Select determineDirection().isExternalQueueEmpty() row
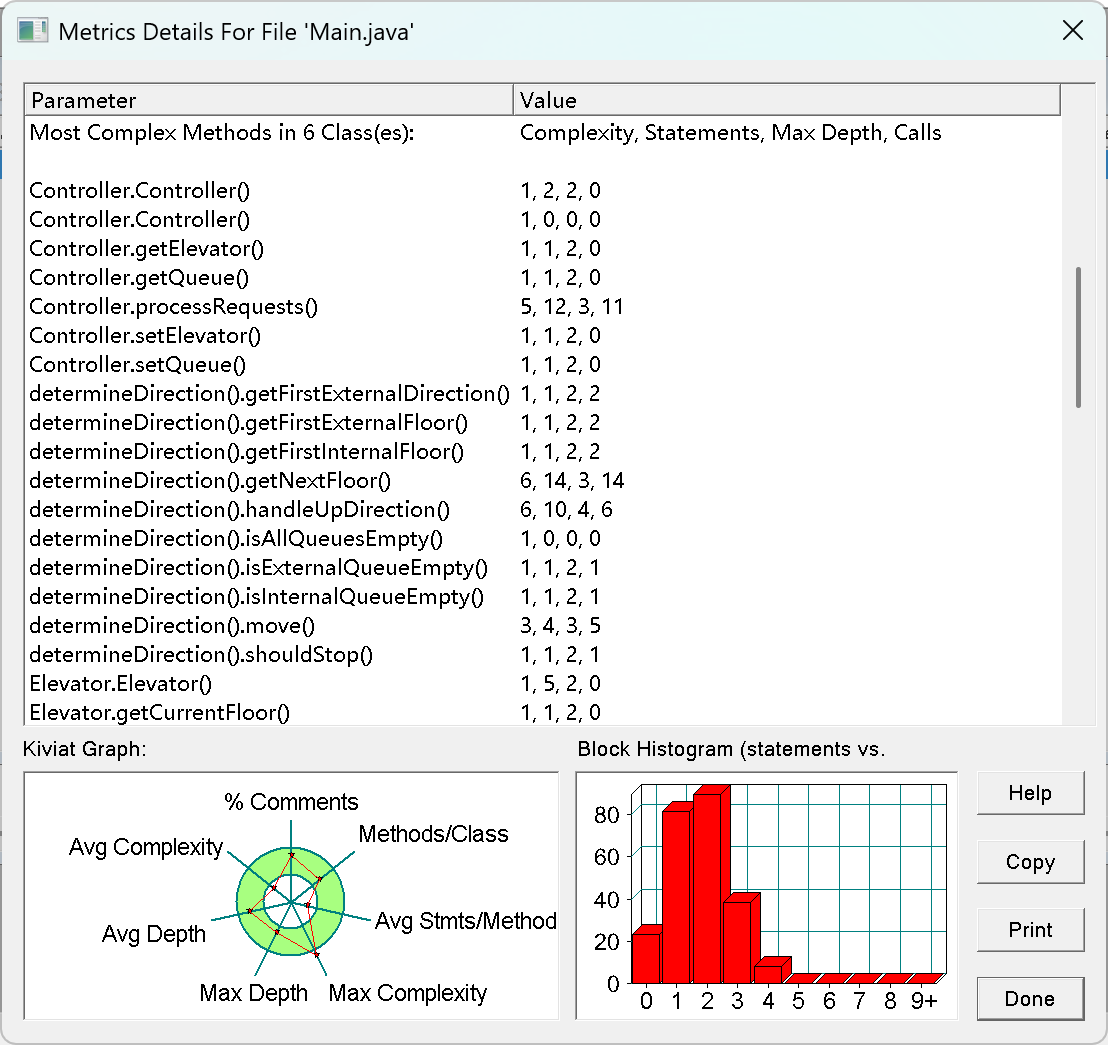The height and width of the screenshot is (1045, 1108). [543, 567]
